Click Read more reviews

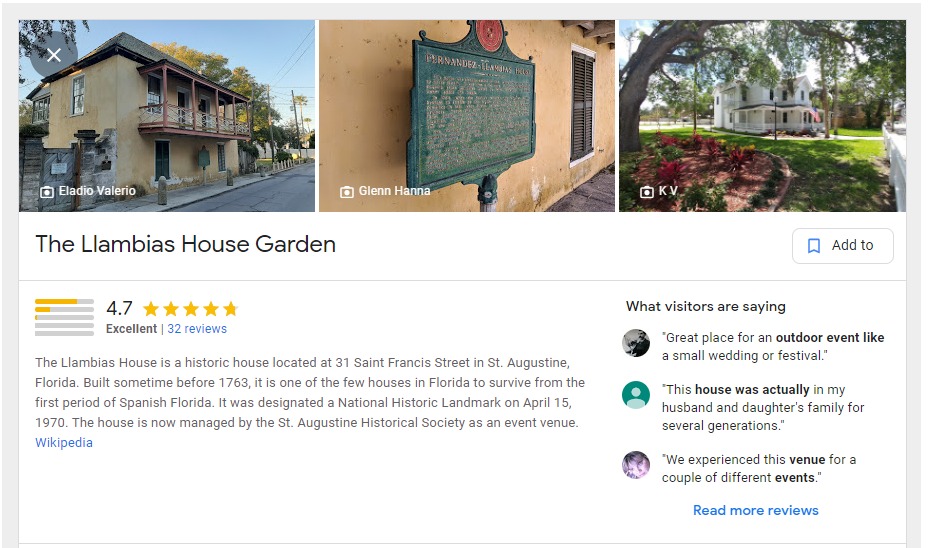click(756, 510)
